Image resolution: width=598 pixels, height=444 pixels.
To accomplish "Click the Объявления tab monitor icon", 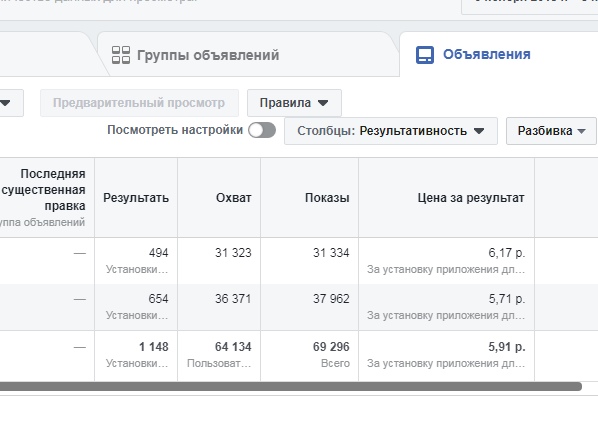I will tap(424, 55).
